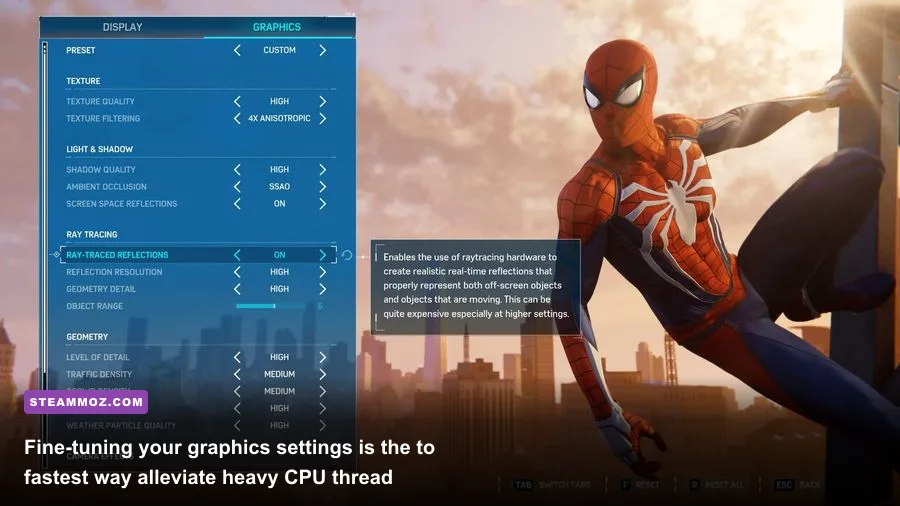Click the ESC Back prompt
The height and width of the screenshot is (506, 900).
pyautogui.click(x=798, y=485)
